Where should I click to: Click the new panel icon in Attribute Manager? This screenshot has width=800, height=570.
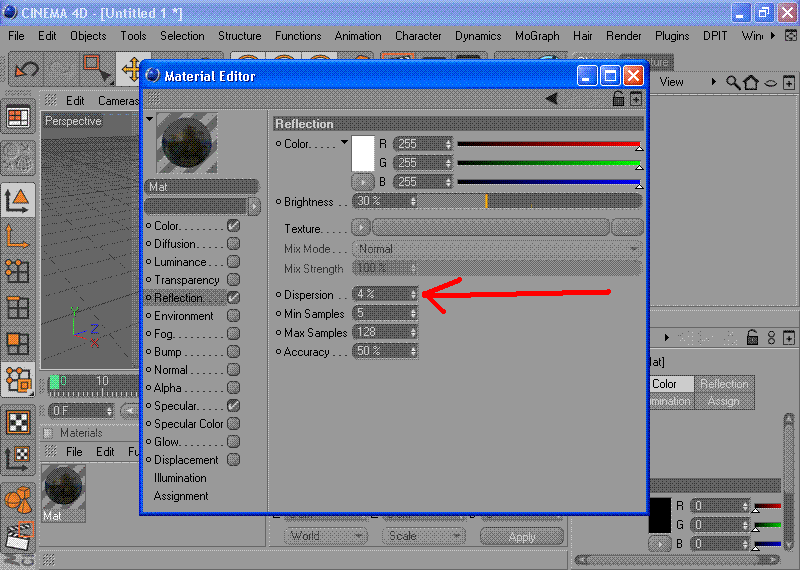point(789,338)
